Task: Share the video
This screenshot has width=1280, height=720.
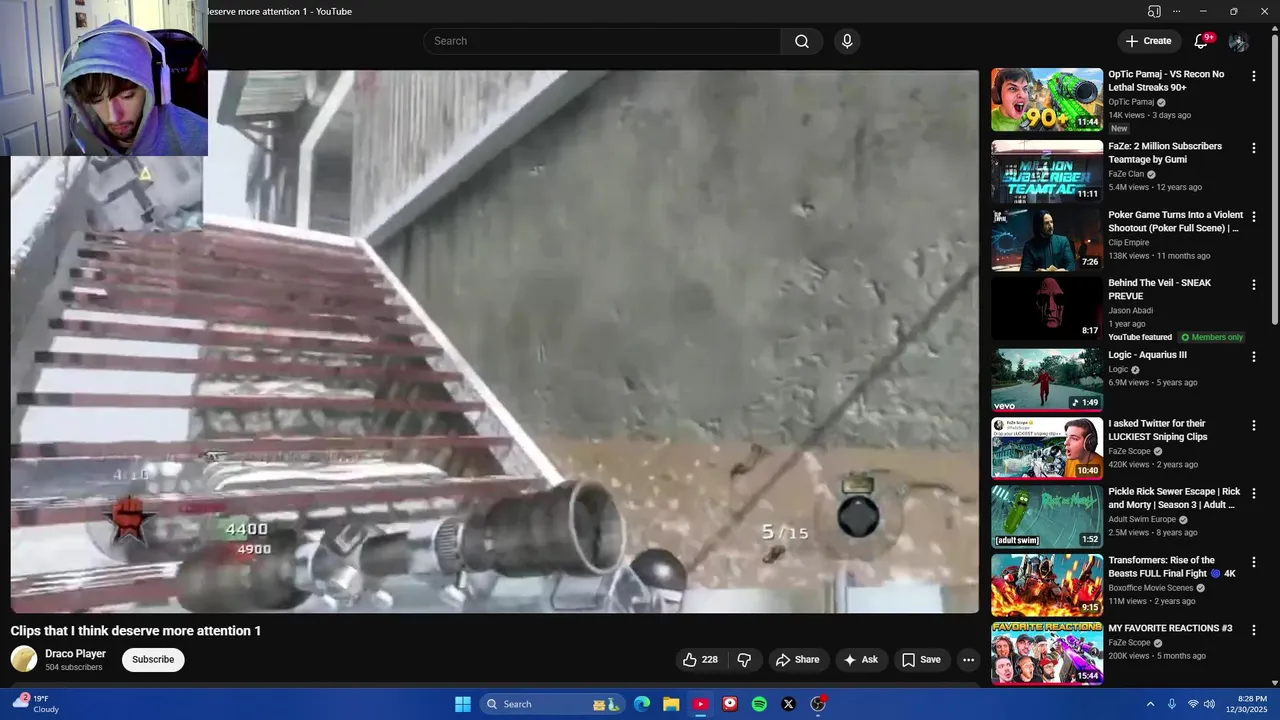Action: click(x=797, y=660)
